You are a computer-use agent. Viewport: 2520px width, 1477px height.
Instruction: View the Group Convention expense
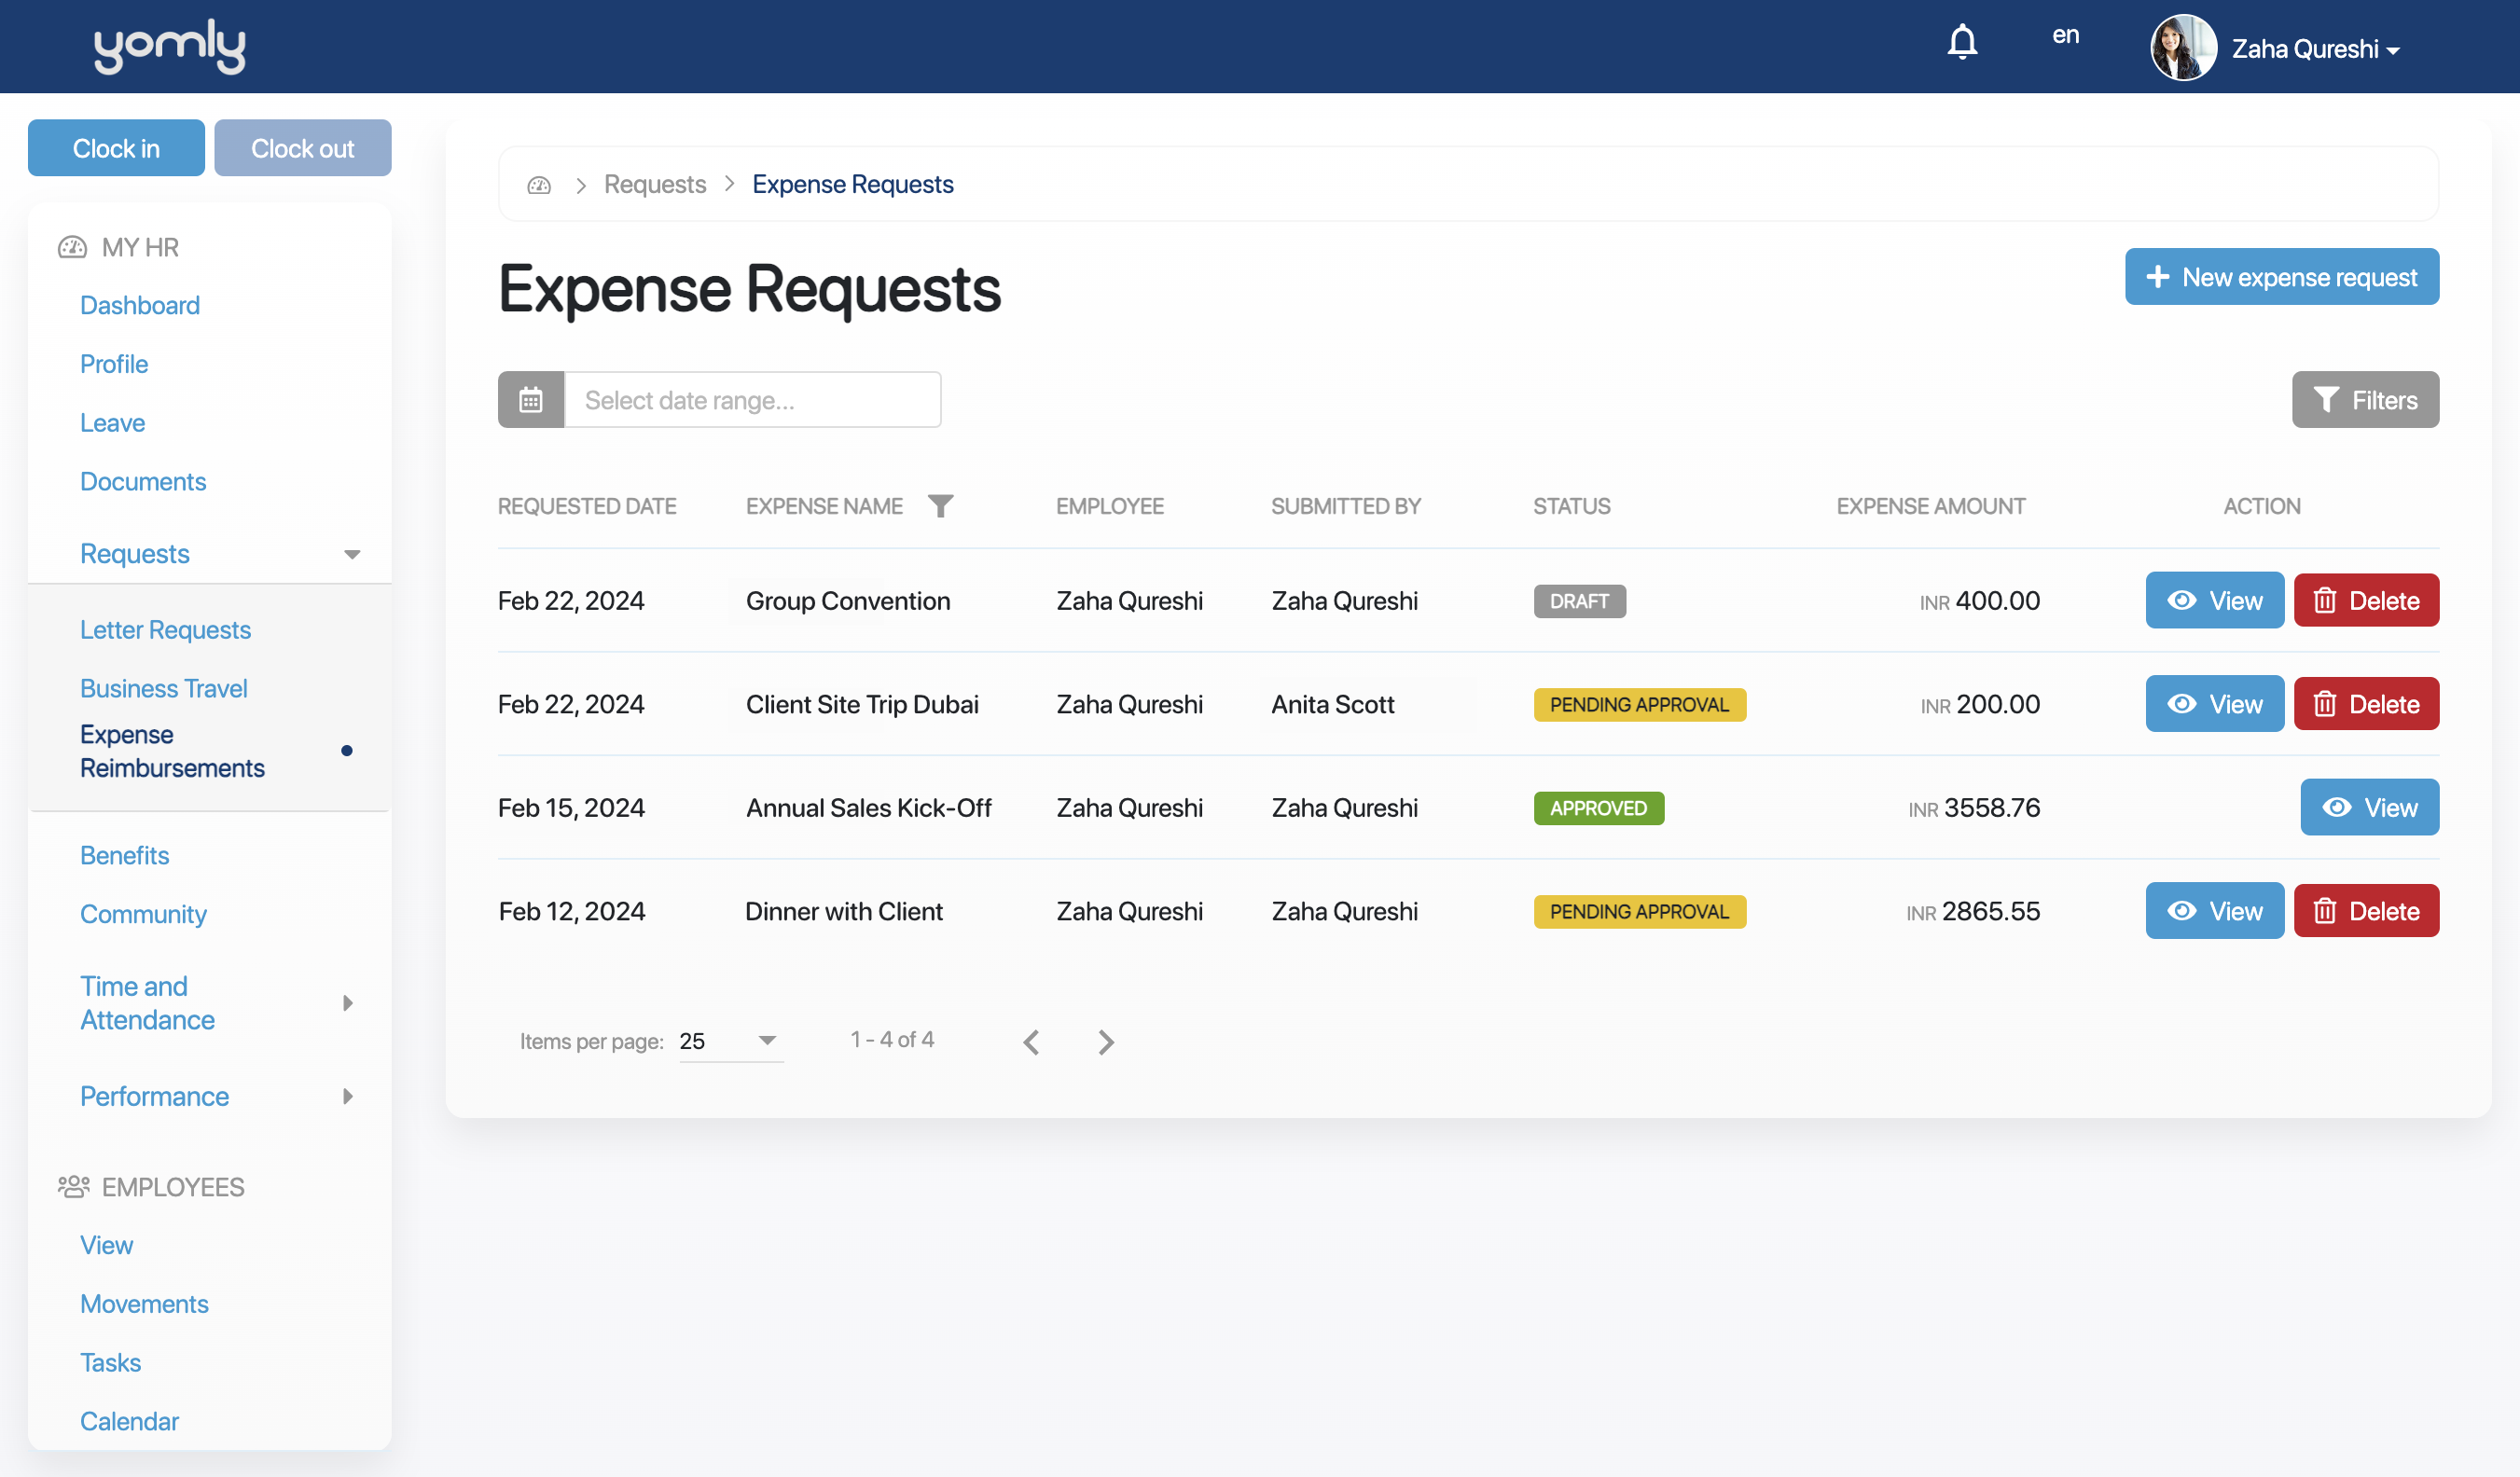2214,601
